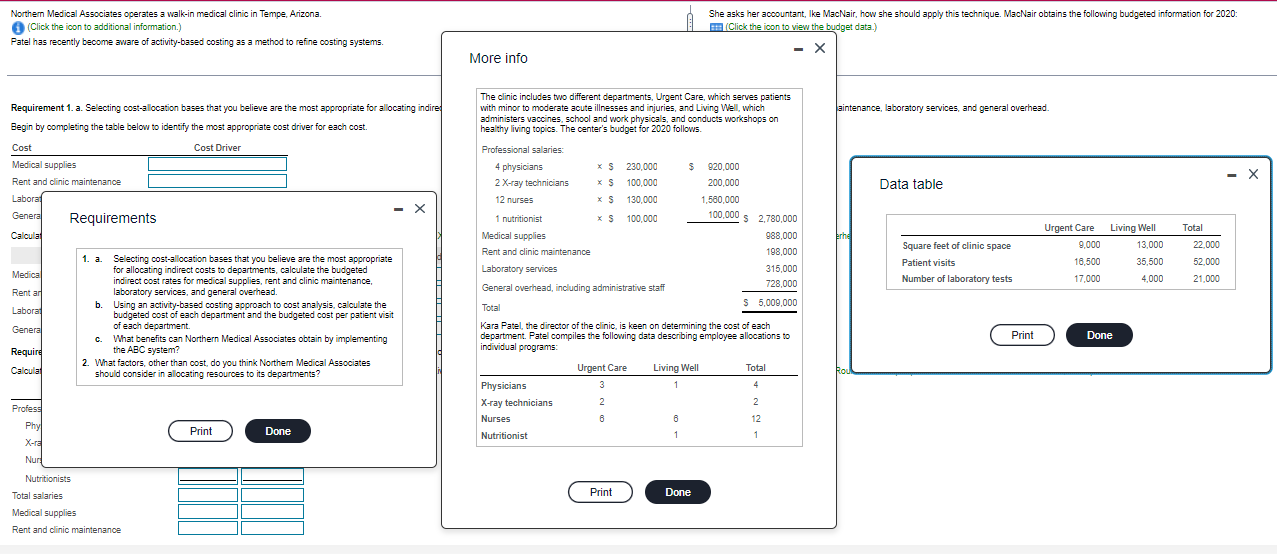The height and width of the screenshot is (554, 1277).
Task: Click Done in the Requirements dialog
Action: 278,431
